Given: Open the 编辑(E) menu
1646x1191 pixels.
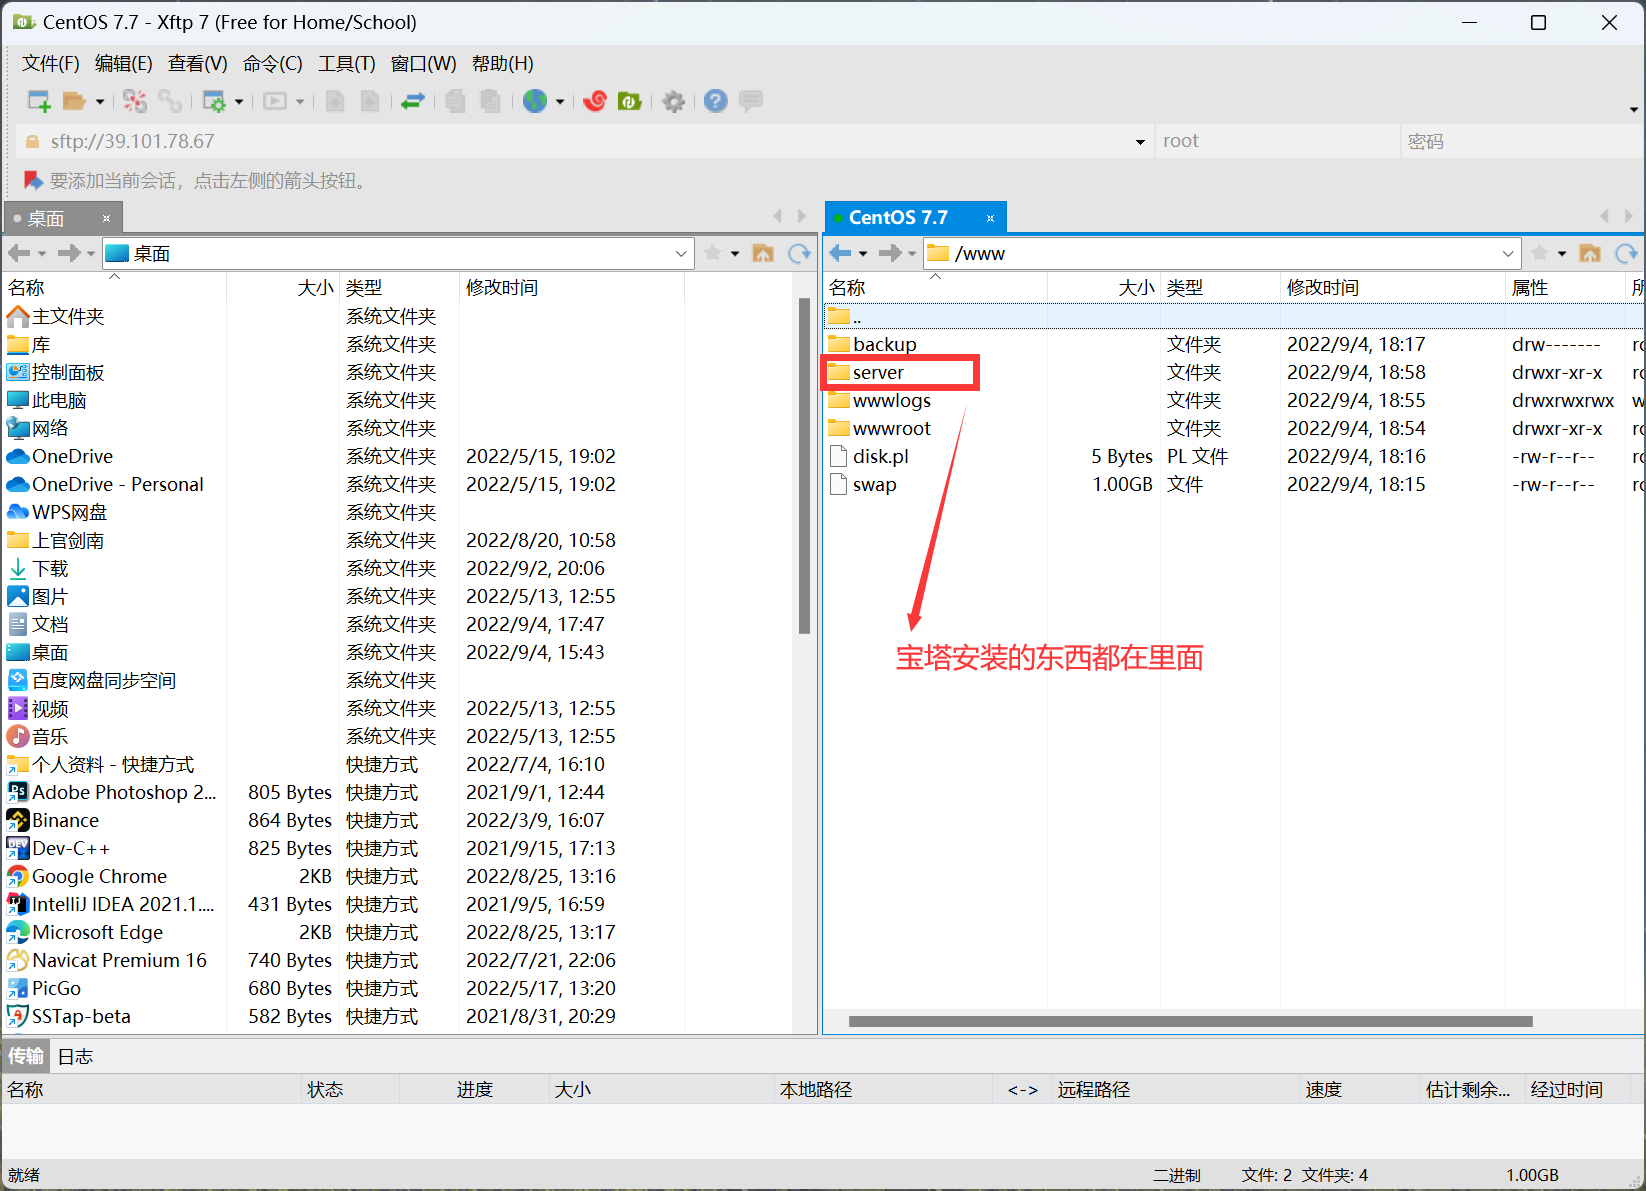Looking at the screenshot, I should [x=124, y=64].
